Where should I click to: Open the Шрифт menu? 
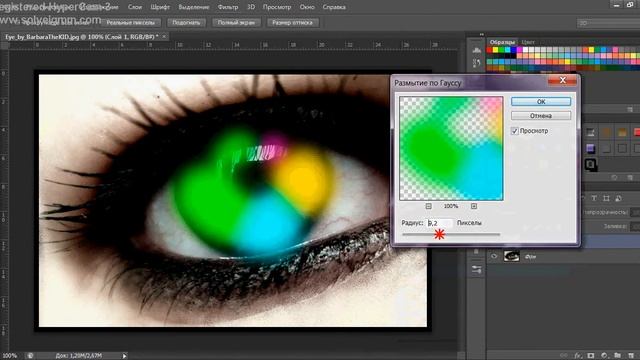tap(160, 7)
